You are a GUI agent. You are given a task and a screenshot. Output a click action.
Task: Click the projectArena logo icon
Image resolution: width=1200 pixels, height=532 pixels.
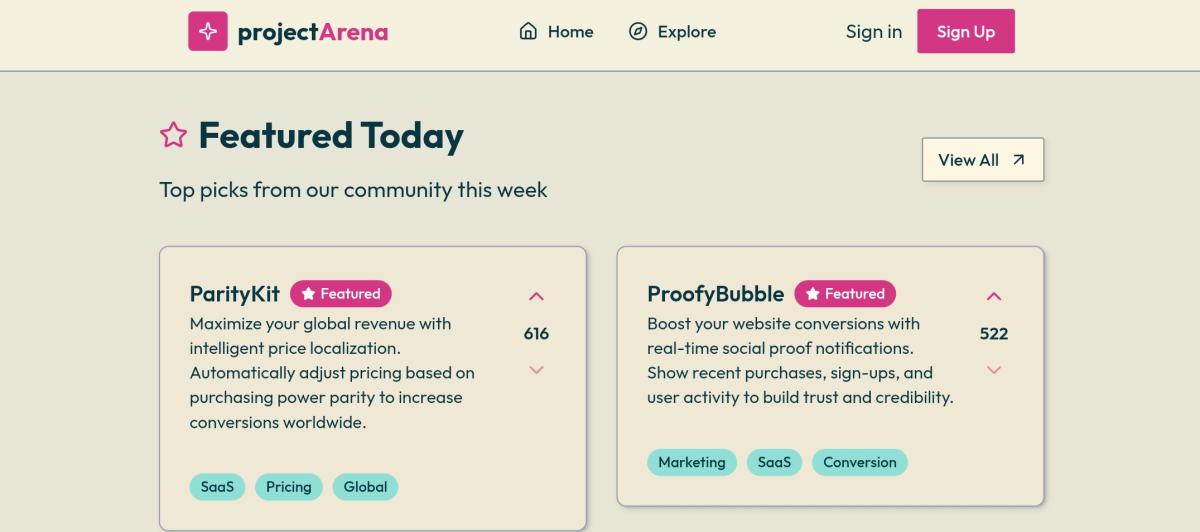[x=208, y=31]
